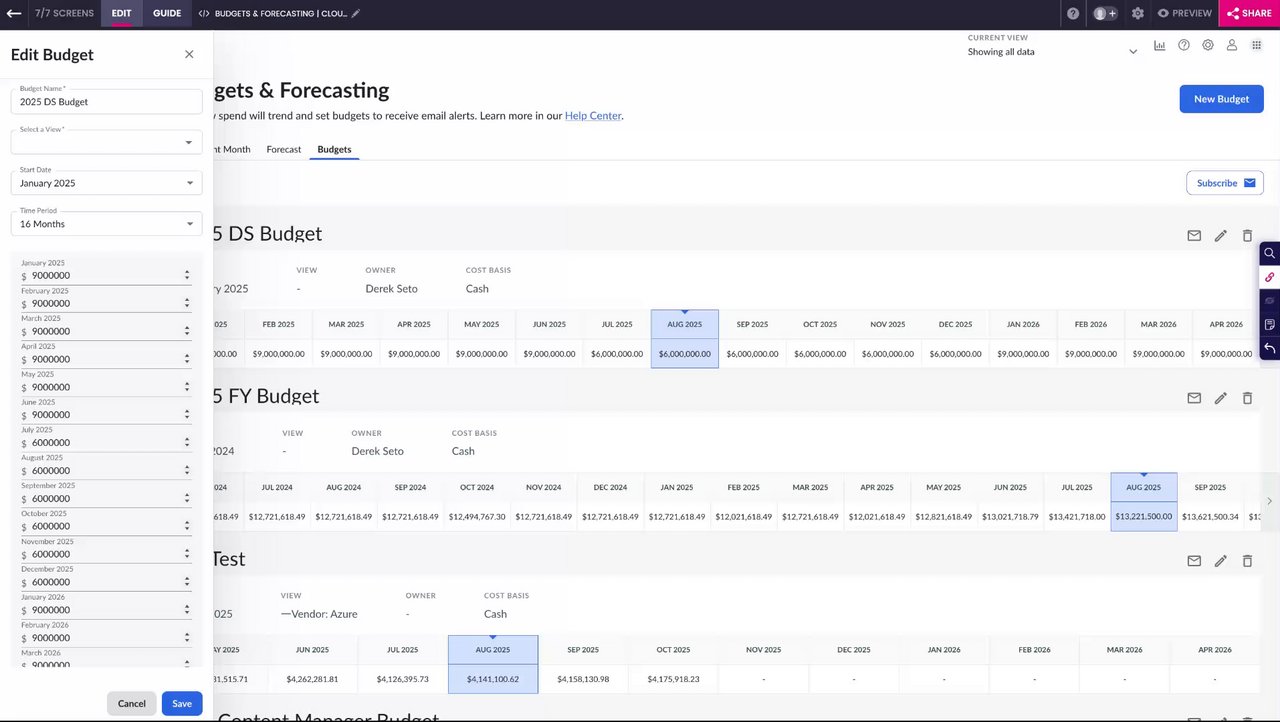
Task: Click the bar chart icon near Current View
Action: (1160, 46)
